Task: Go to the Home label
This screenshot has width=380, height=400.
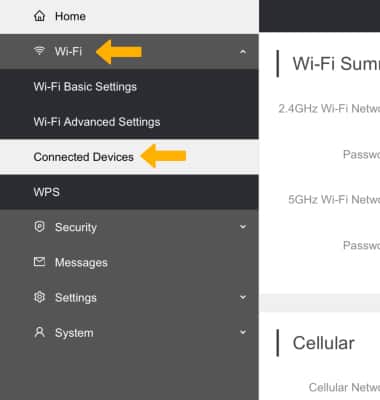Action: coord(70,16)
